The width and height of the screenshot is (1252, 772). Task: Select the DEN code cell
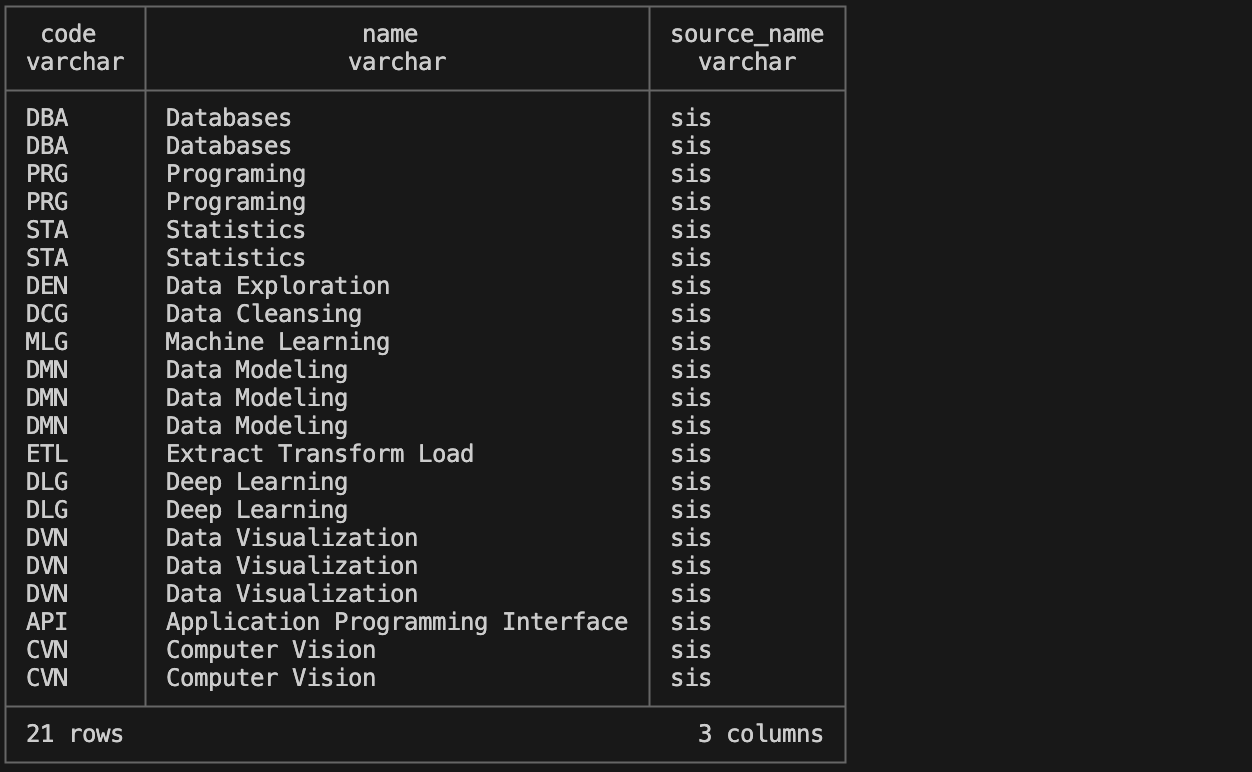click(47, 286)
